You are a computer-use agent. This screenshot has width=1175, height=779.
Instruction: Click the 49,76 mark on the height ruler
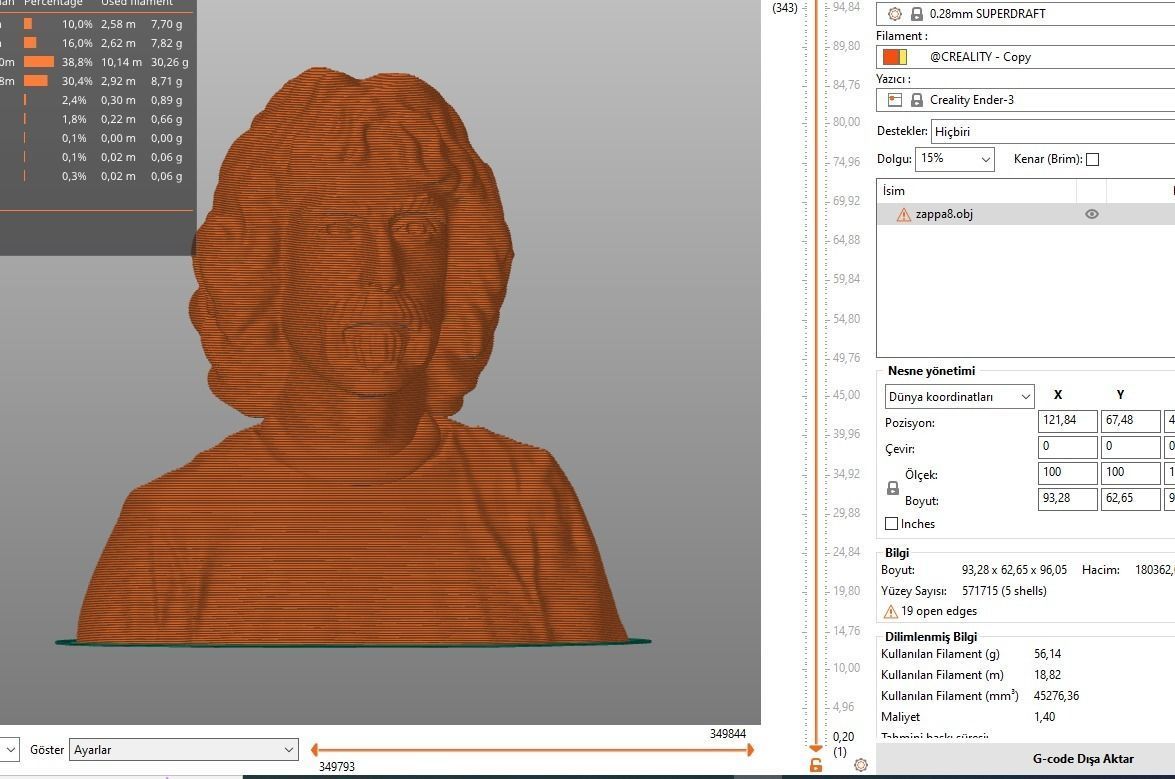point(847,358)
